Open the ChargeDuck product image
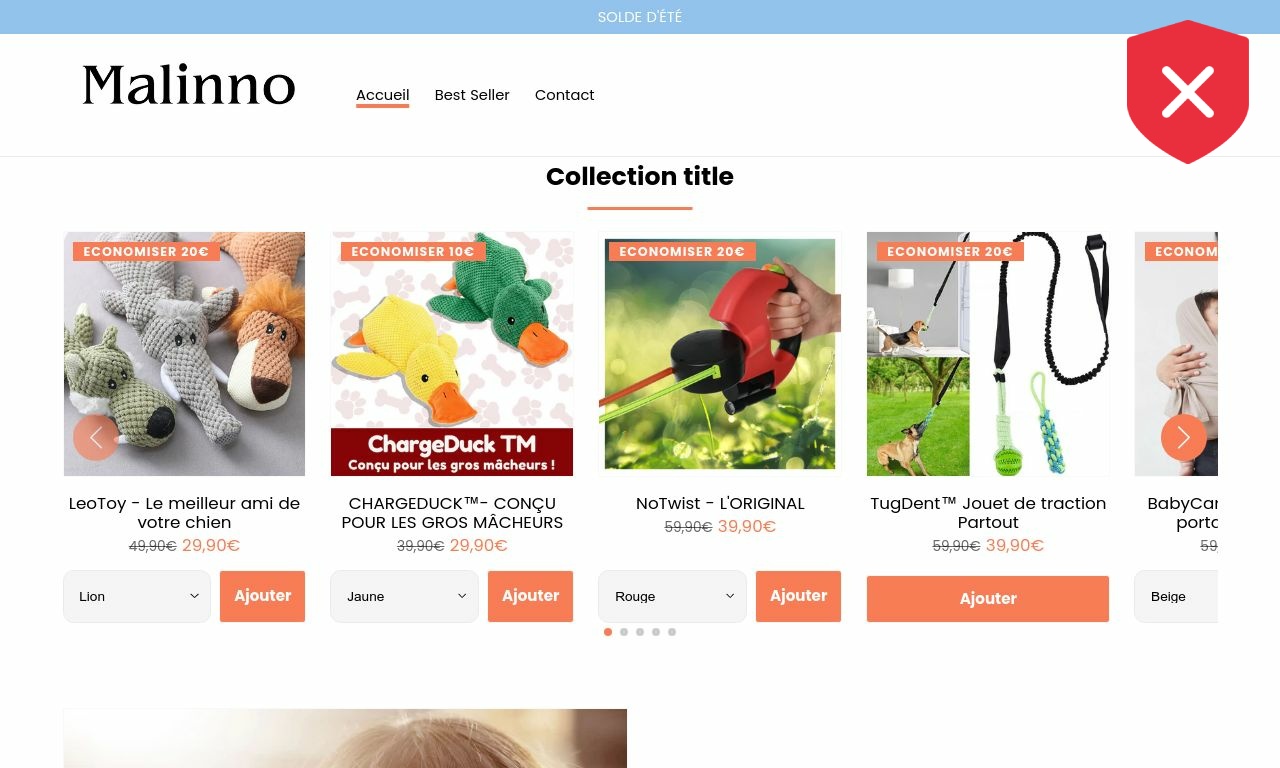 (x=452, y=354)
